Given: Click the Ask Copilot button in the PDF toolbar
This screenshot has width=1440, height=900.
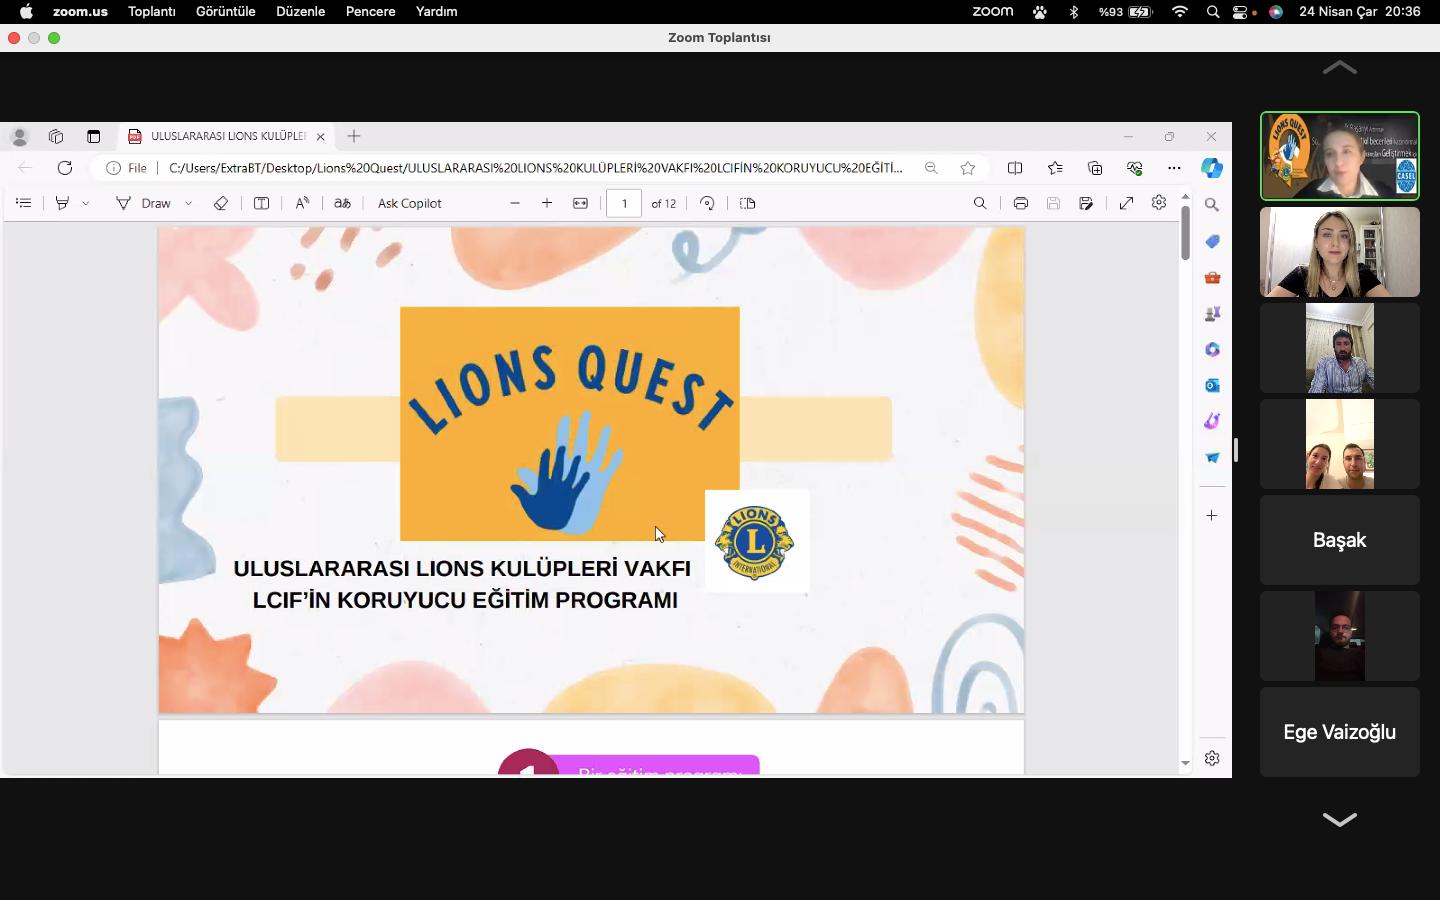Looking at the screenshot, I should tap(409, 203).
